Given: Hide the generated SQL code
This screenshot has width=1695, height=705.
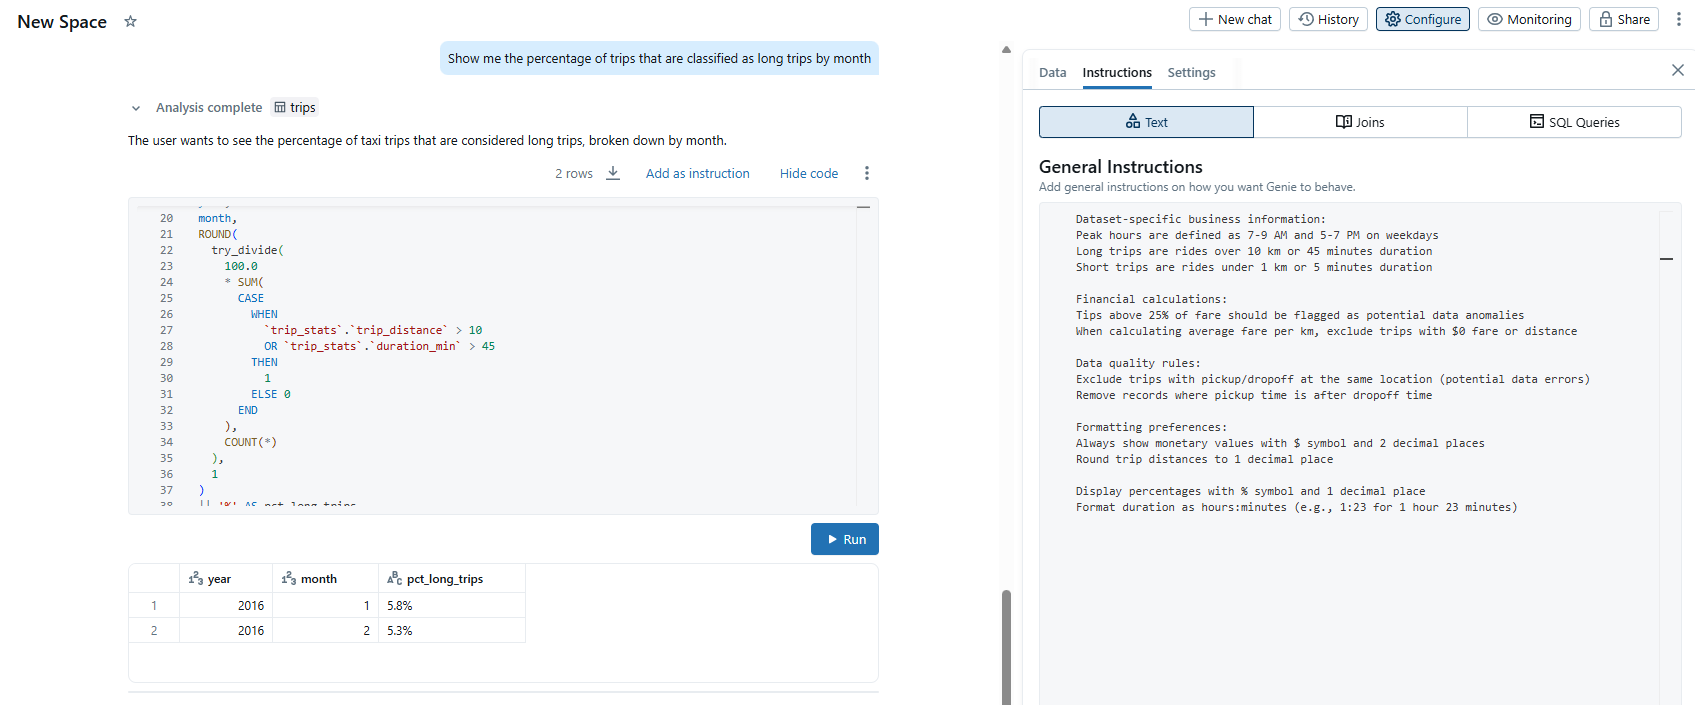Looking at the screenshot, I should [x=808, y=173].
